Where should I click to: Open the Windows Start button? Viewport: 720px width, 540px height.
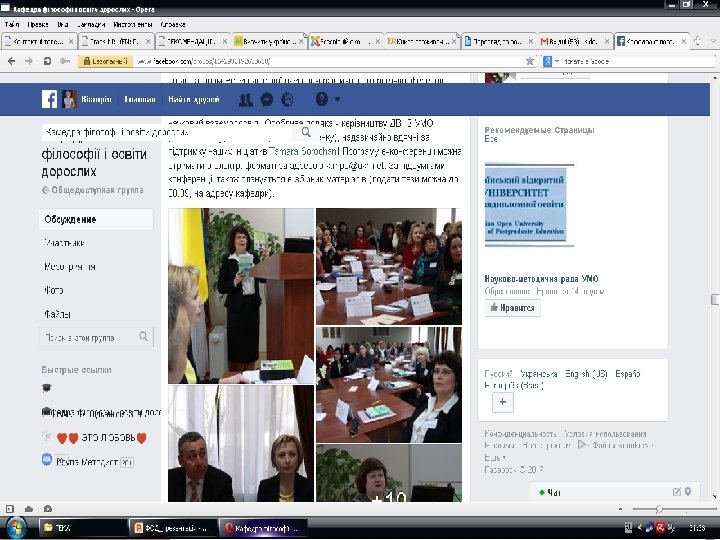click(17, 528)
